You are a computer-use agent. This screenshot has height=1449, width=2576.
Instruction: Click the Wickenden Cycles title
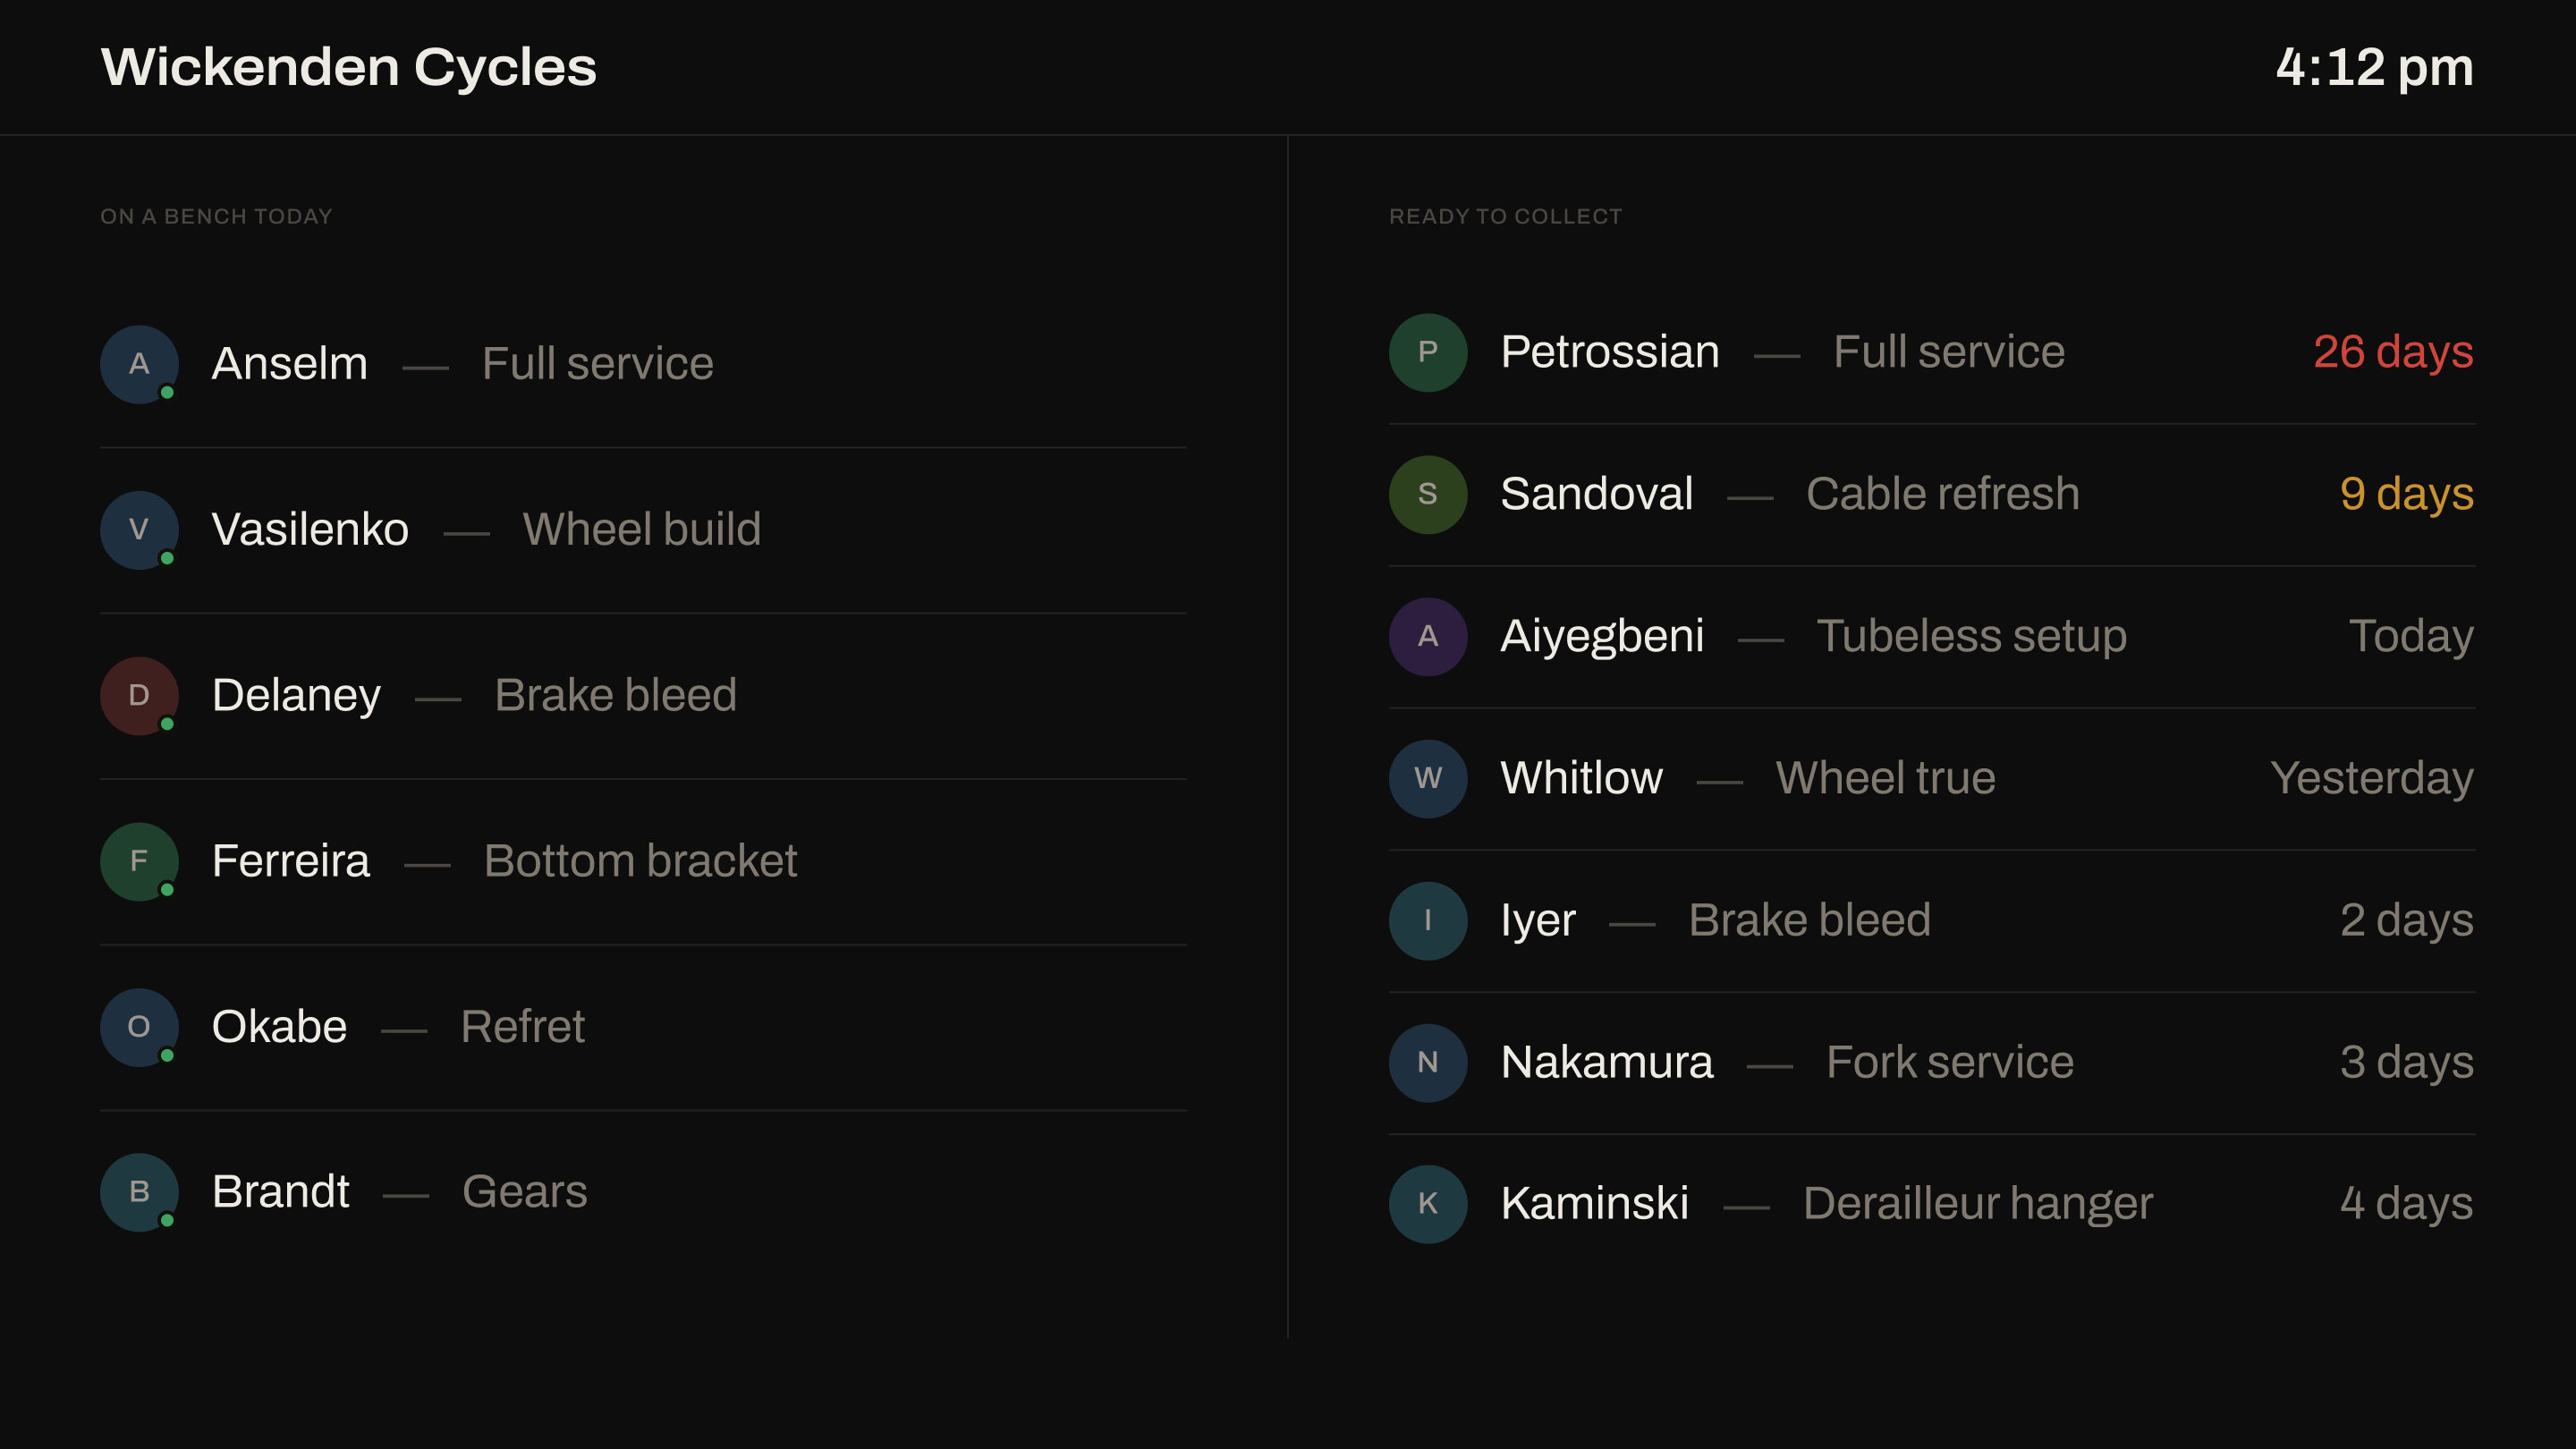click(x=348, y=67)
